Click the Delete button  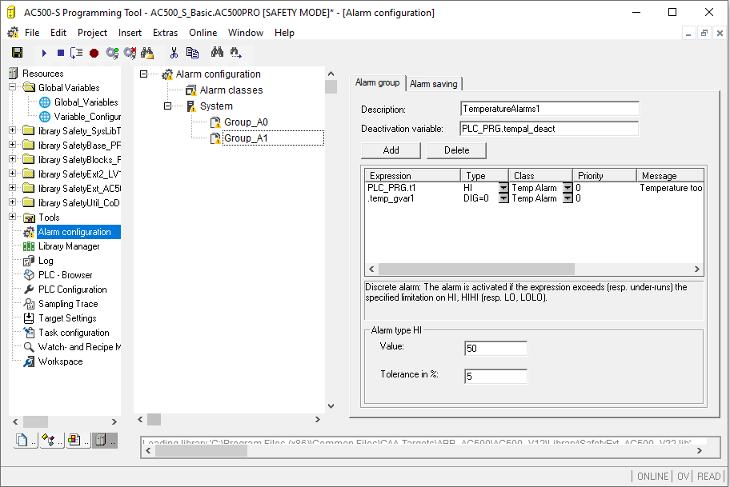point(456,150)
